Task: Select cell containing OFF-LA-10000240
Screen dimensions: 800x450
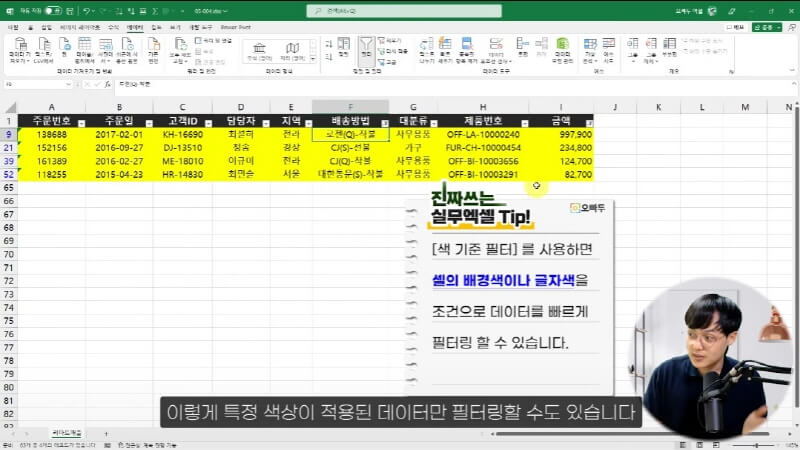Action: (483, 135)
